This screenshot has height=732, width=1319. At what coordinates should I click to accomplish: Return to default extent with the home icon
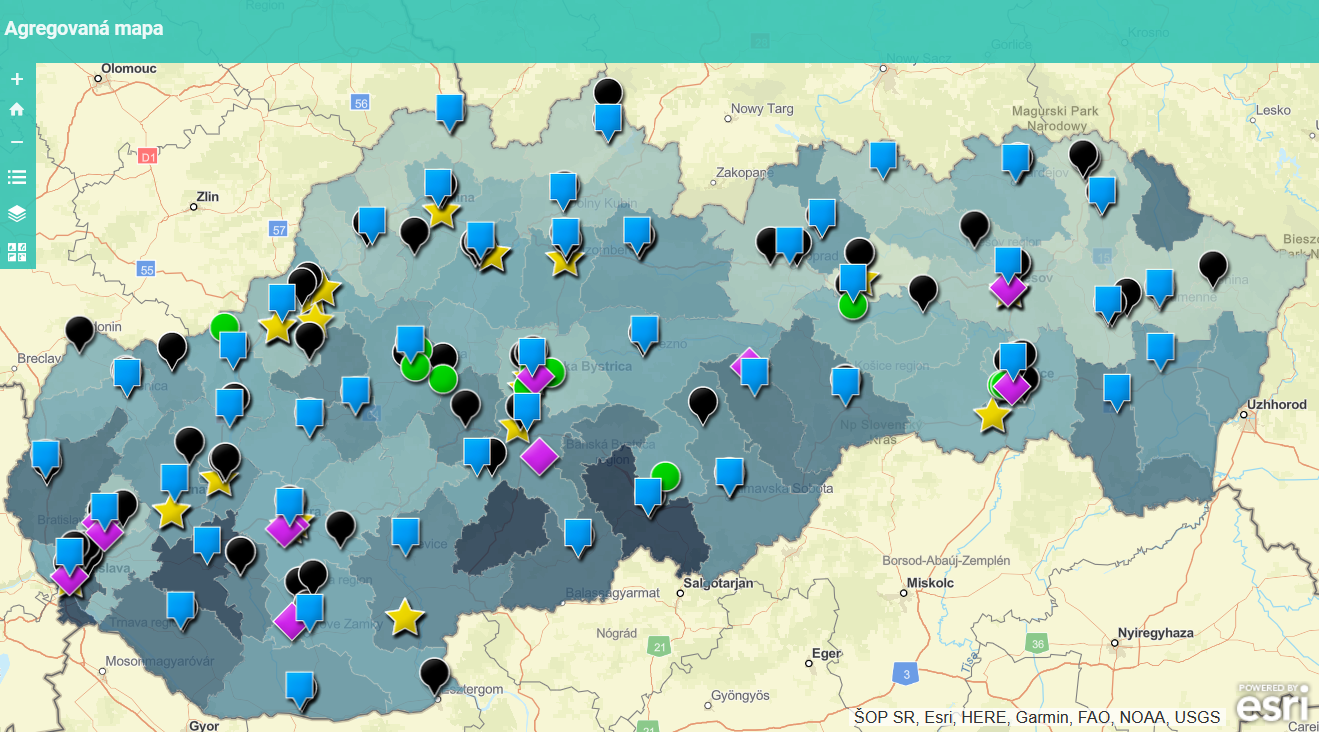[15, 109]
